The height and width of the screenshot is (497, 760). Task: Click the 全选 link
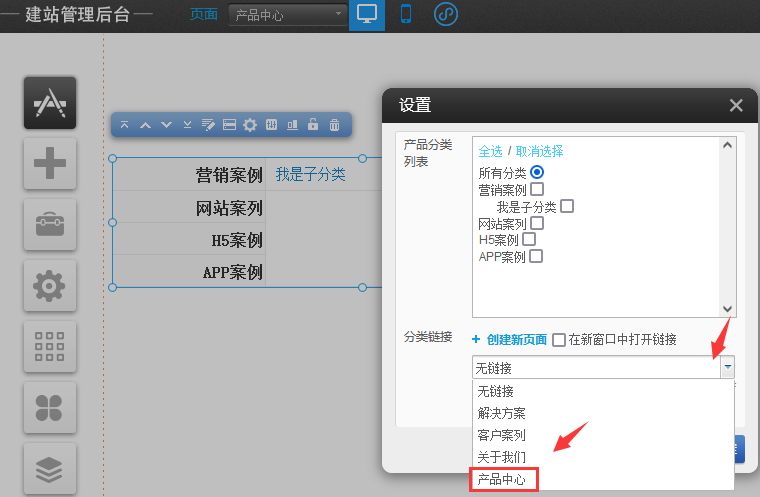click(490, 151)
